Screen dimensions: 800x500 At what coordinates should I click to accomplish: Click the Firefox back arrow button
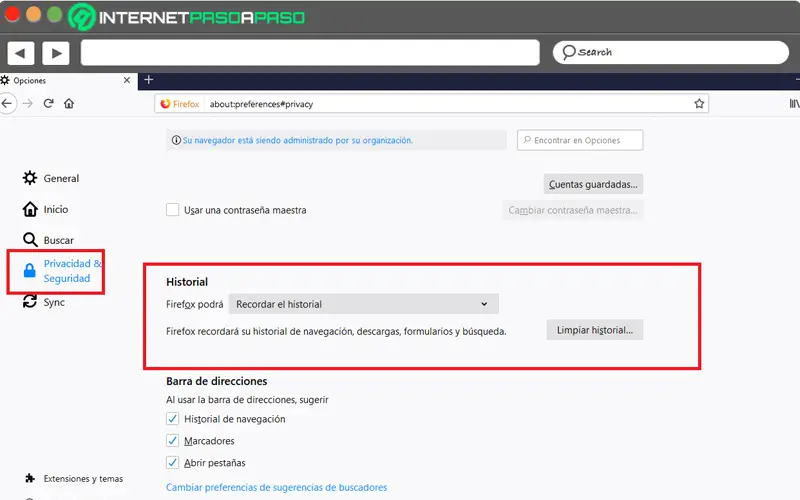pyautogui.click(x=7, y=104)
